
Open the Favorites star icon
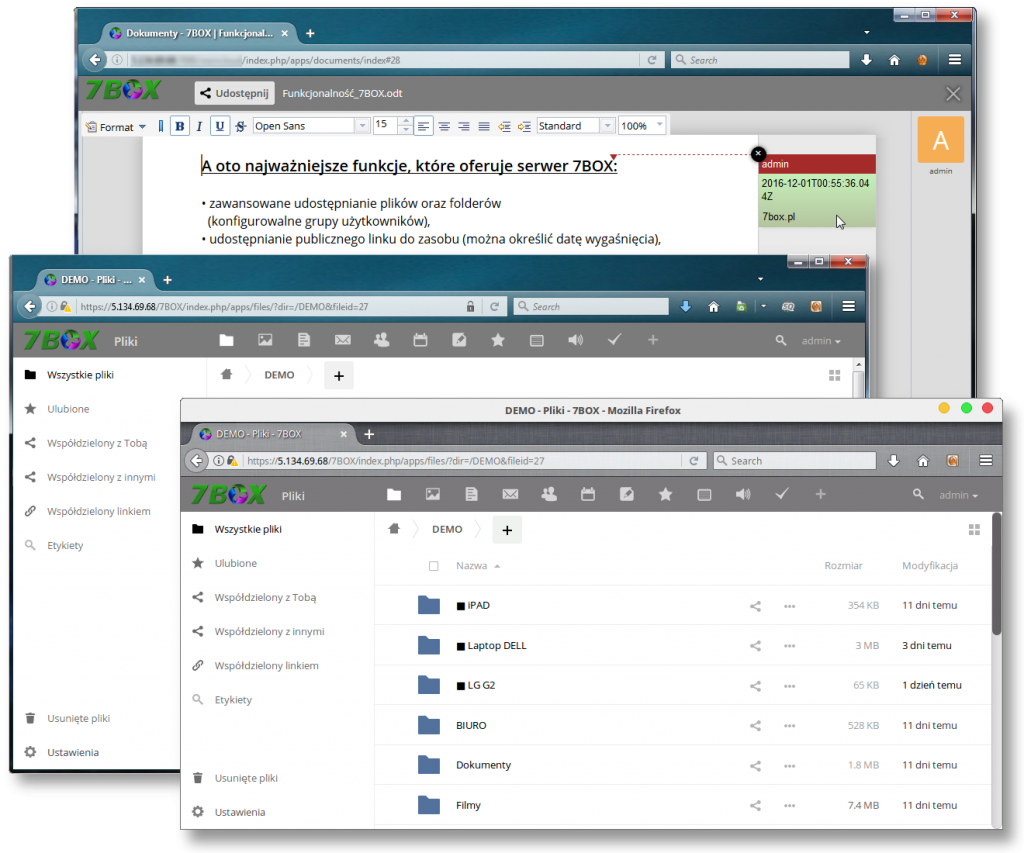click(666, 494)
